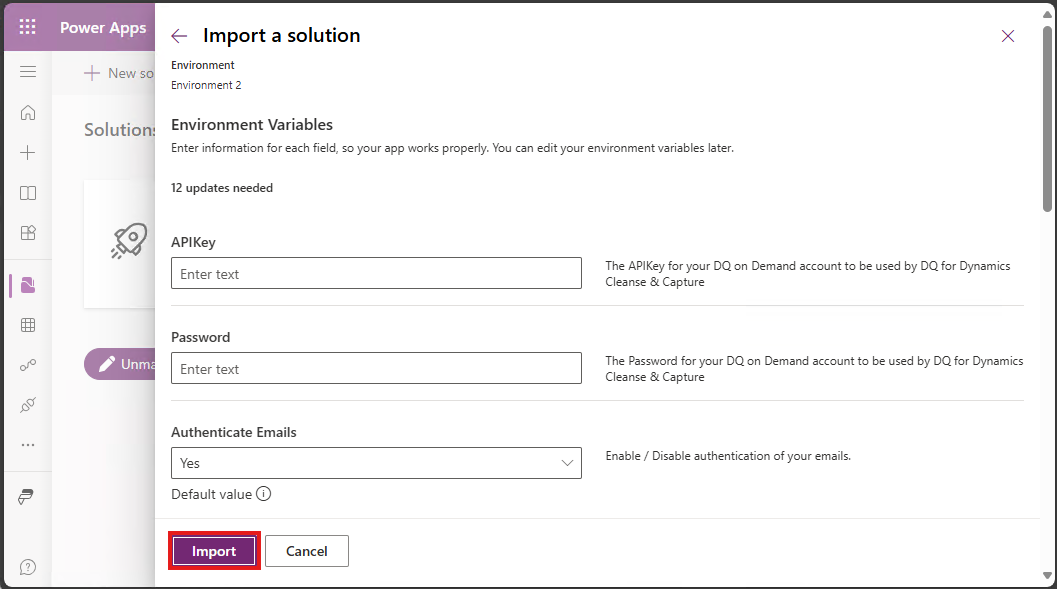Viewport: 1057px width, 589px height.
Task: Open the Tables grid icon
Action: [28, 326]
